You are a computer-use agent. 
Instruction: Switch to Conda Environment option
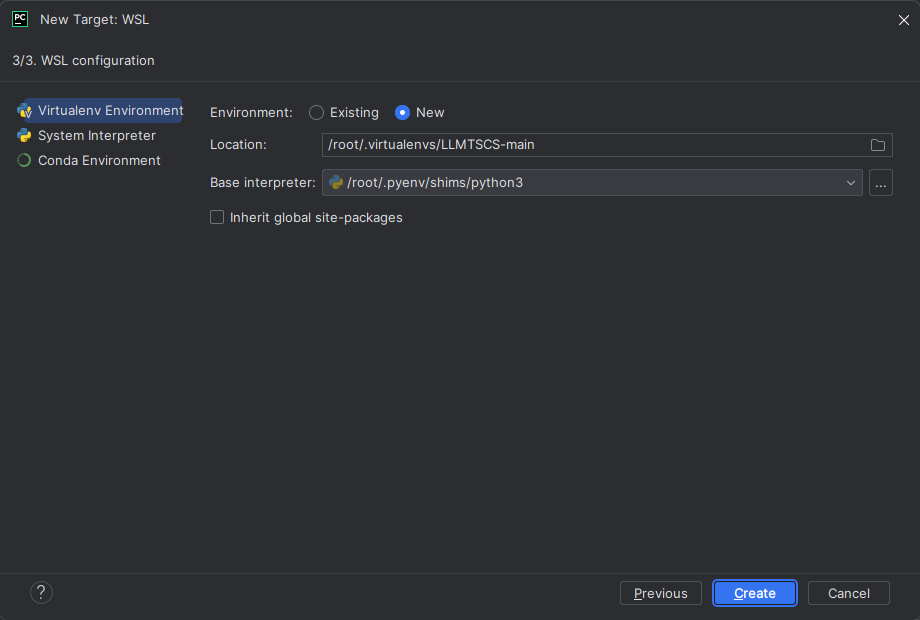point(99,161)
